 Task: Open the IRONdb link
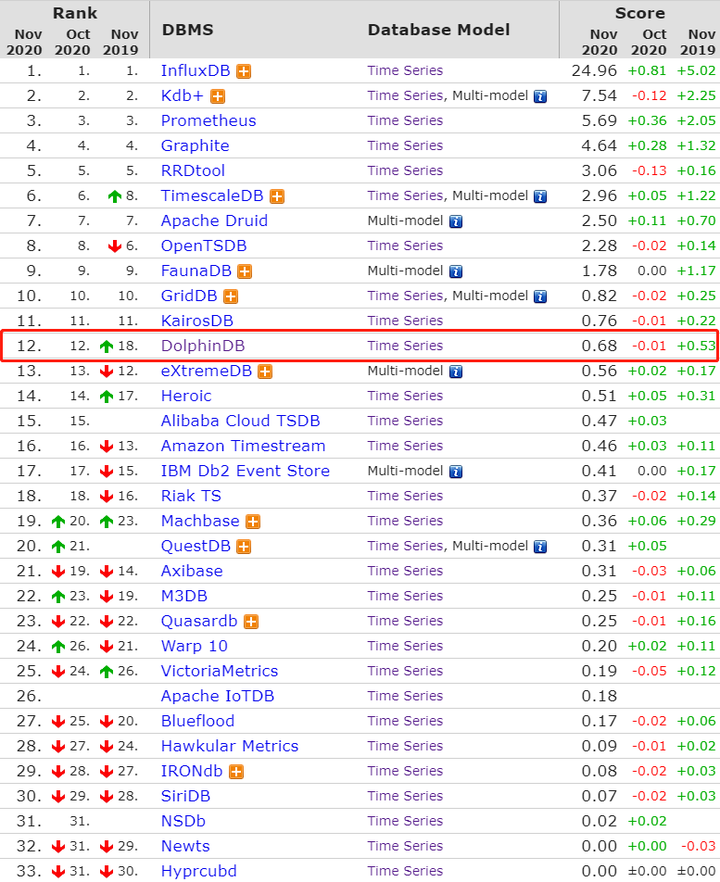[x=192, y=771]
